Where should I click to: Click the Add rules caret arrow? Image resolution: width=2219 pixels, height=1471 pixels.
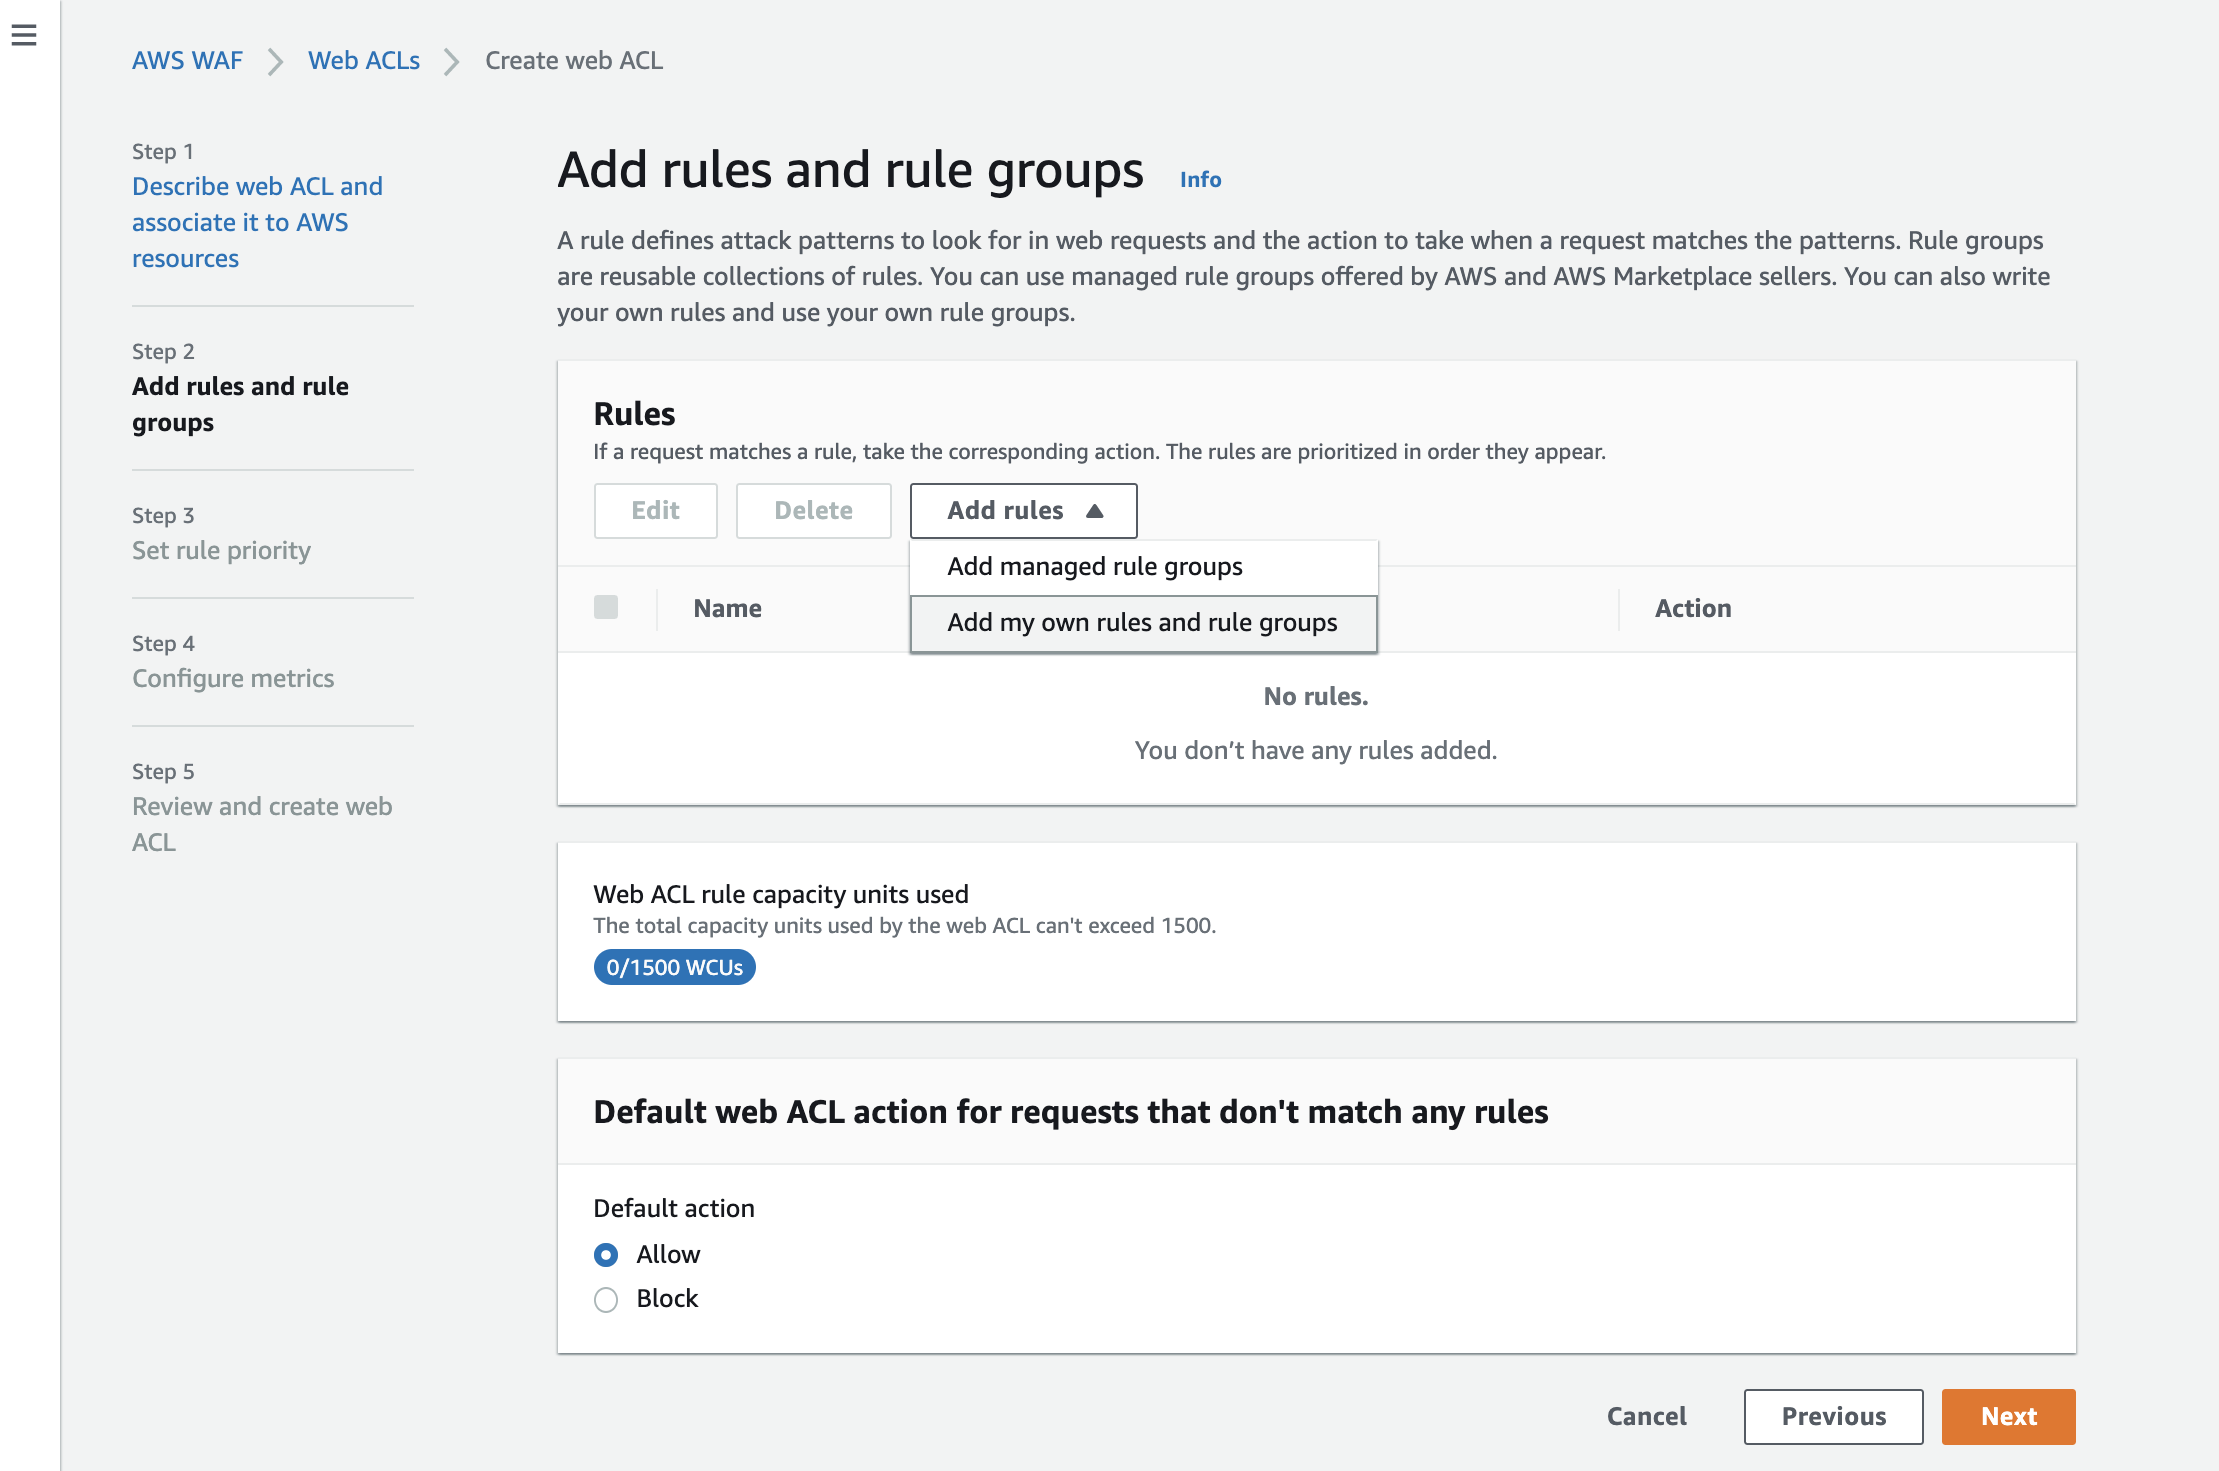1095,511
